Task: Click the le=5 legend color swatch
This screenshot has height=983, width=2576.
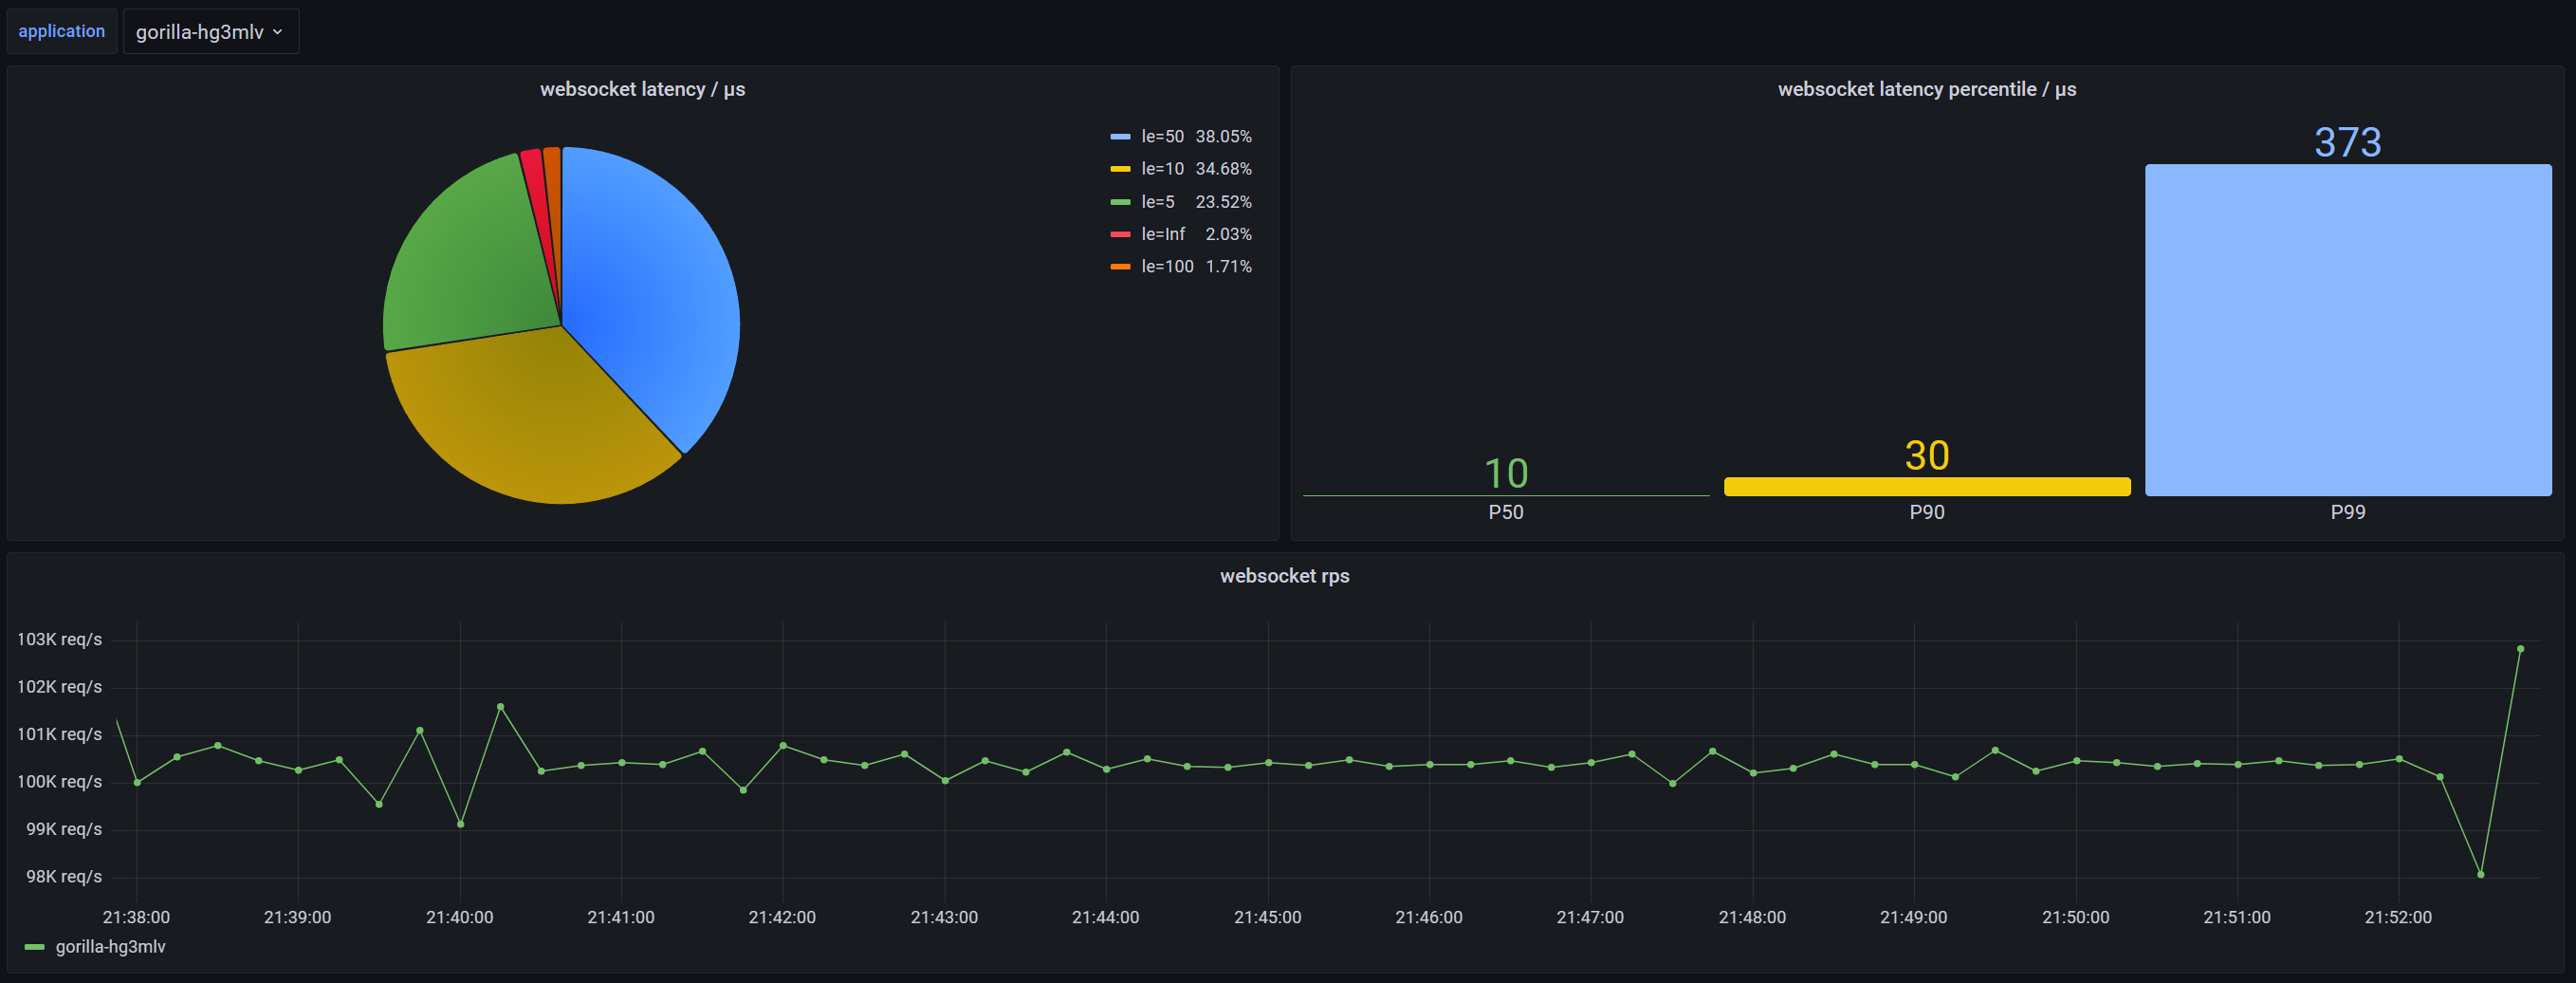Action: coord(1120,202)
